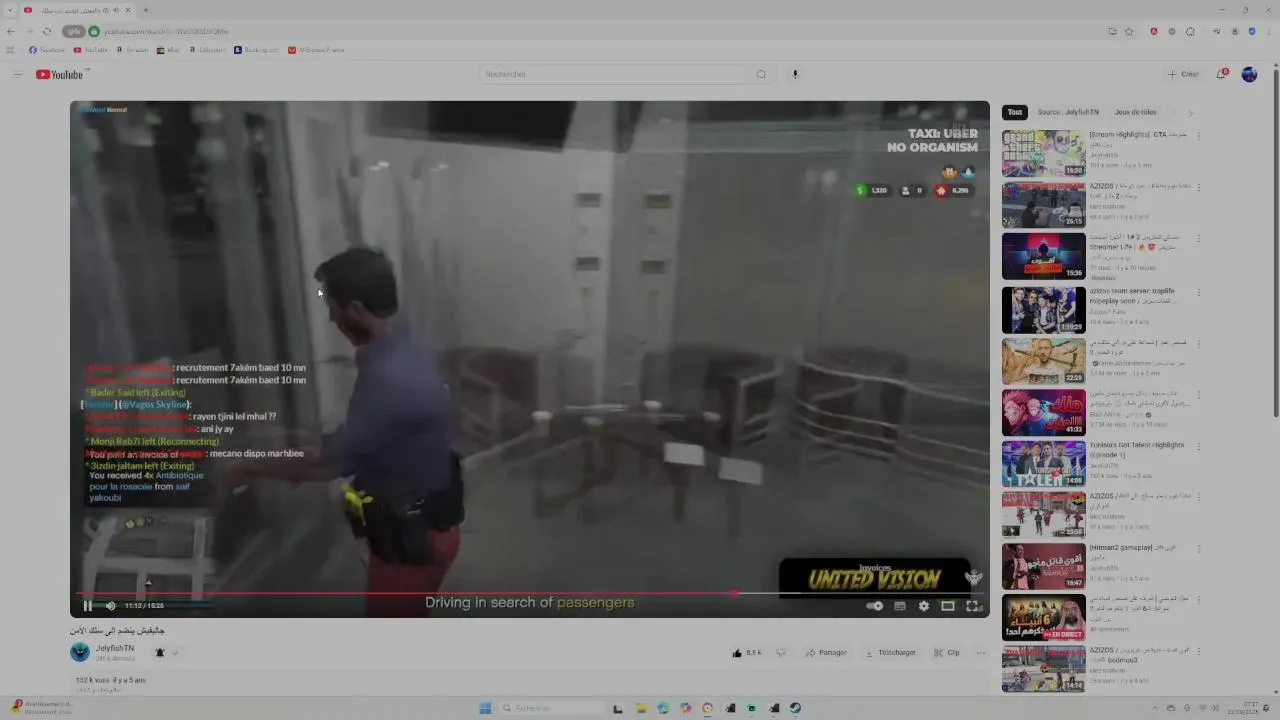Mute the video using the volume icon
Viewport: 1280px width, 720px height.
(110, 605)
